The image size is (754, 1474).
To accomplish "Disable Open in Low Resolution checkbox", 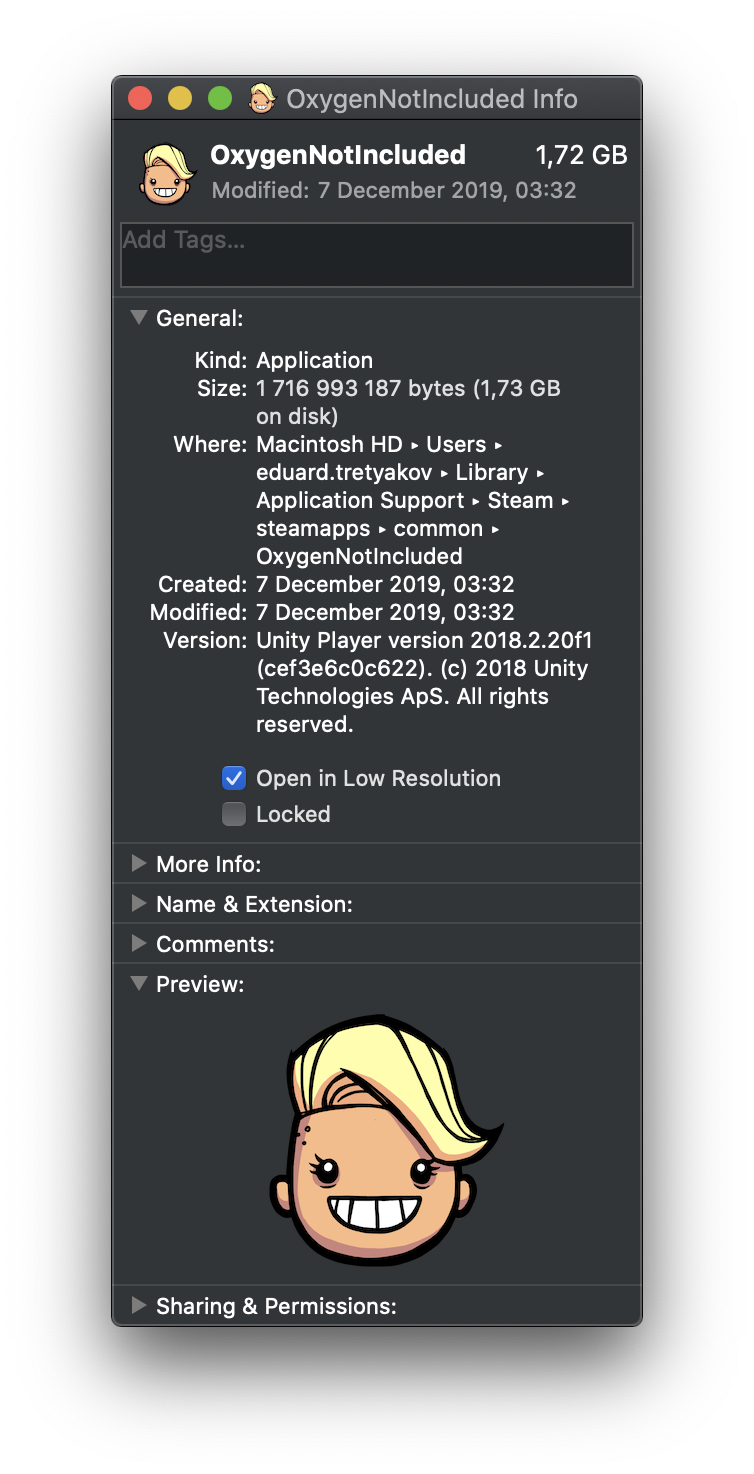I will (234, 778).
